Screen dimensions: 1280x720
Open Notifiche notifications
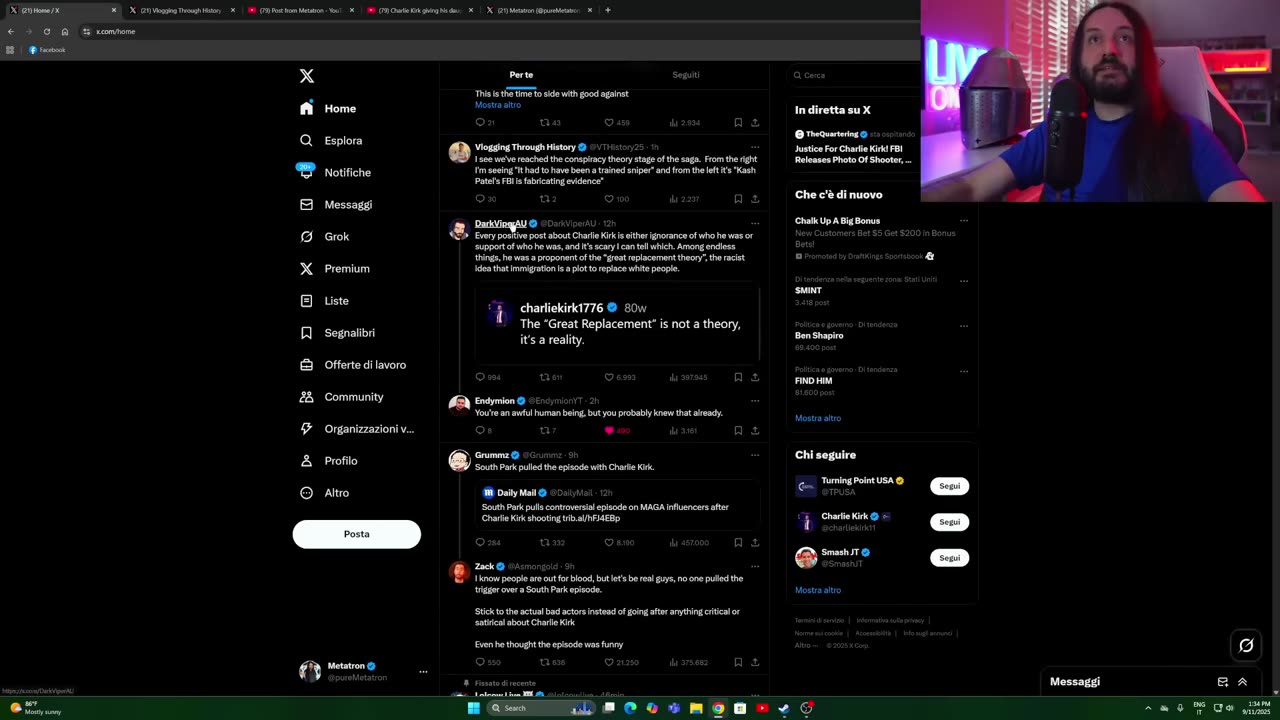[335, 172]
